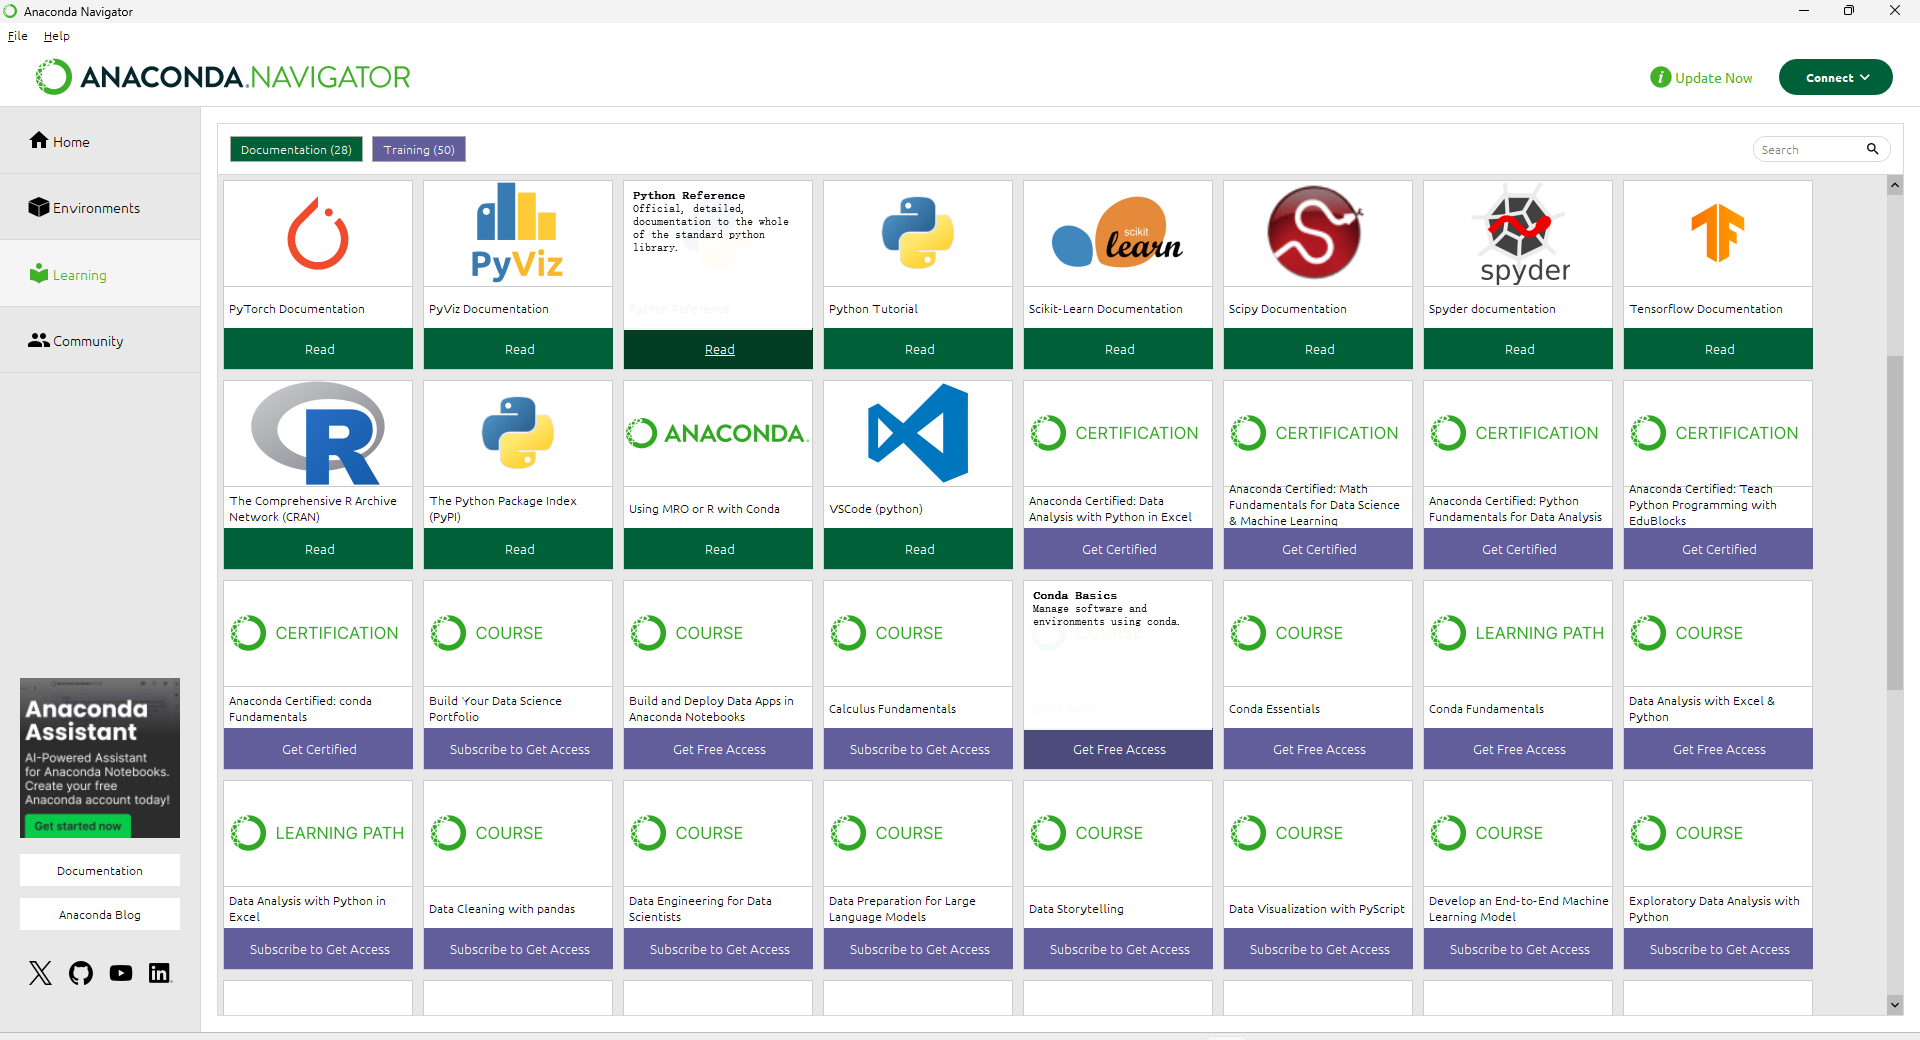This screenshot has height=1040, width=1920.
Task: Click Get started now on Assistant banner
Action: click(x=77, y=826)
